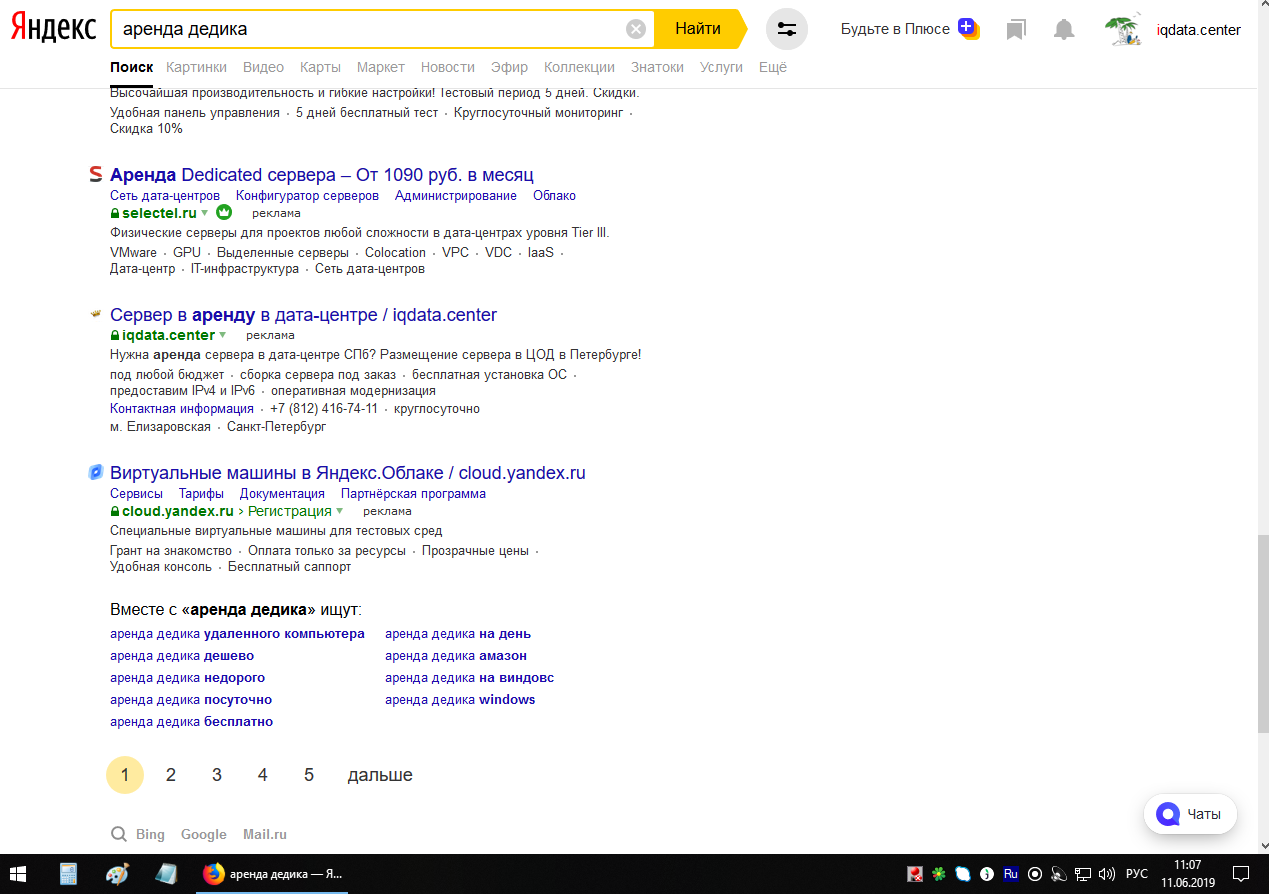Expand the cloud.yandex.ru Регистрация dropdown arrow
This screenshot has width=1269, height=894.
339,511
